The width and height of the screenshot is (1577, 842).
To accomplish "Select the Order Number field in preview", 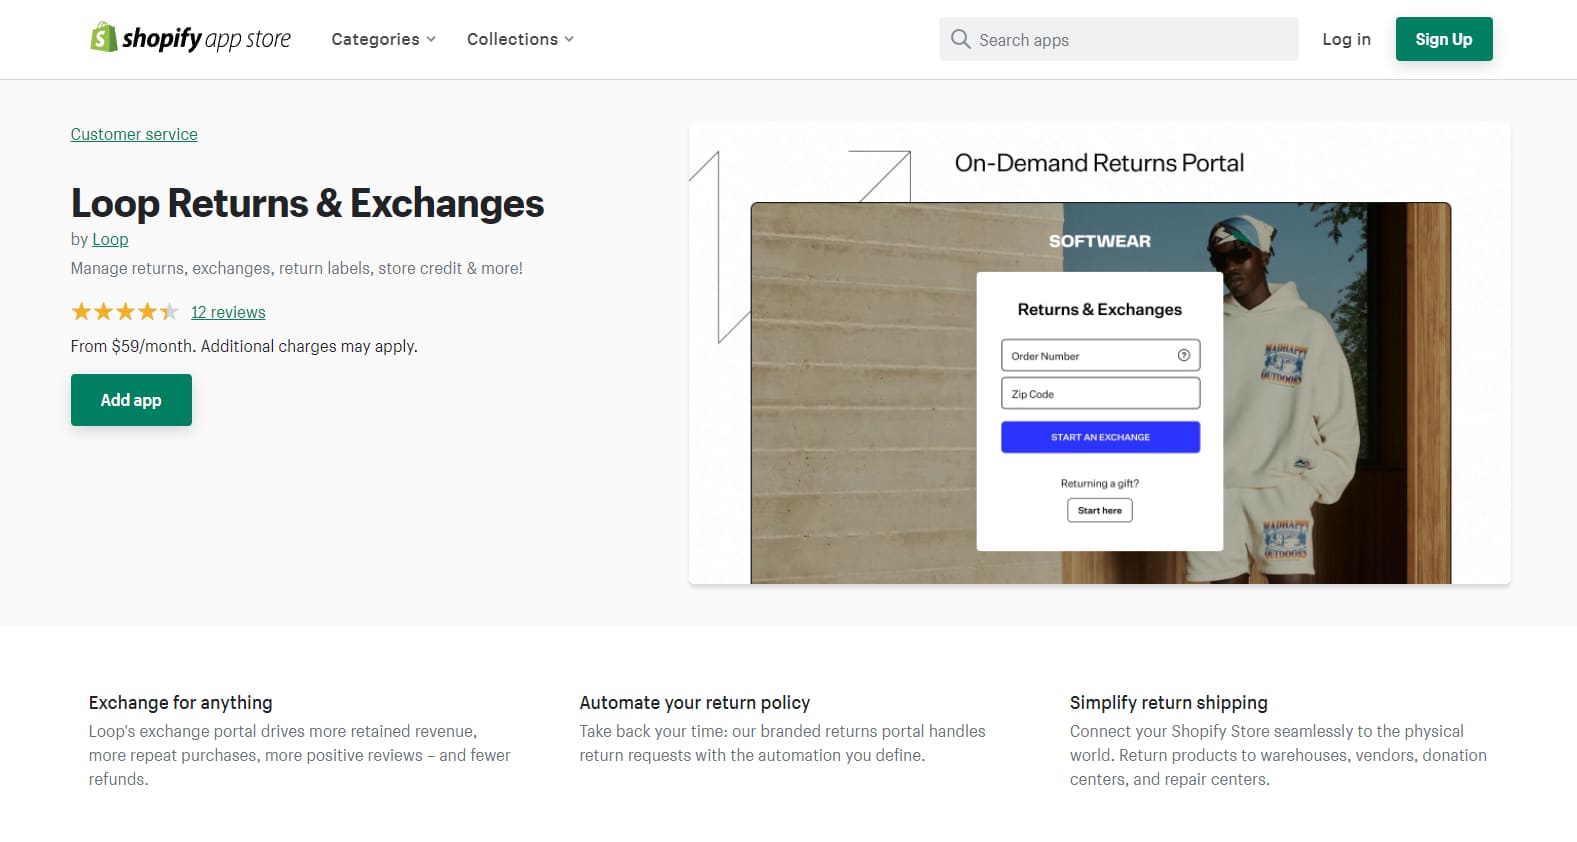I will click(1100, 355).
